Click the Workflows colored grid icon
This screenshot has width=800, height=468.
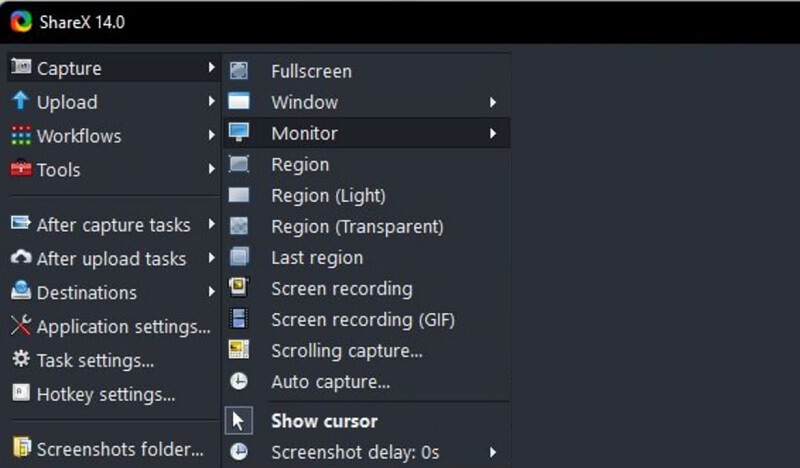pos(21,135)
